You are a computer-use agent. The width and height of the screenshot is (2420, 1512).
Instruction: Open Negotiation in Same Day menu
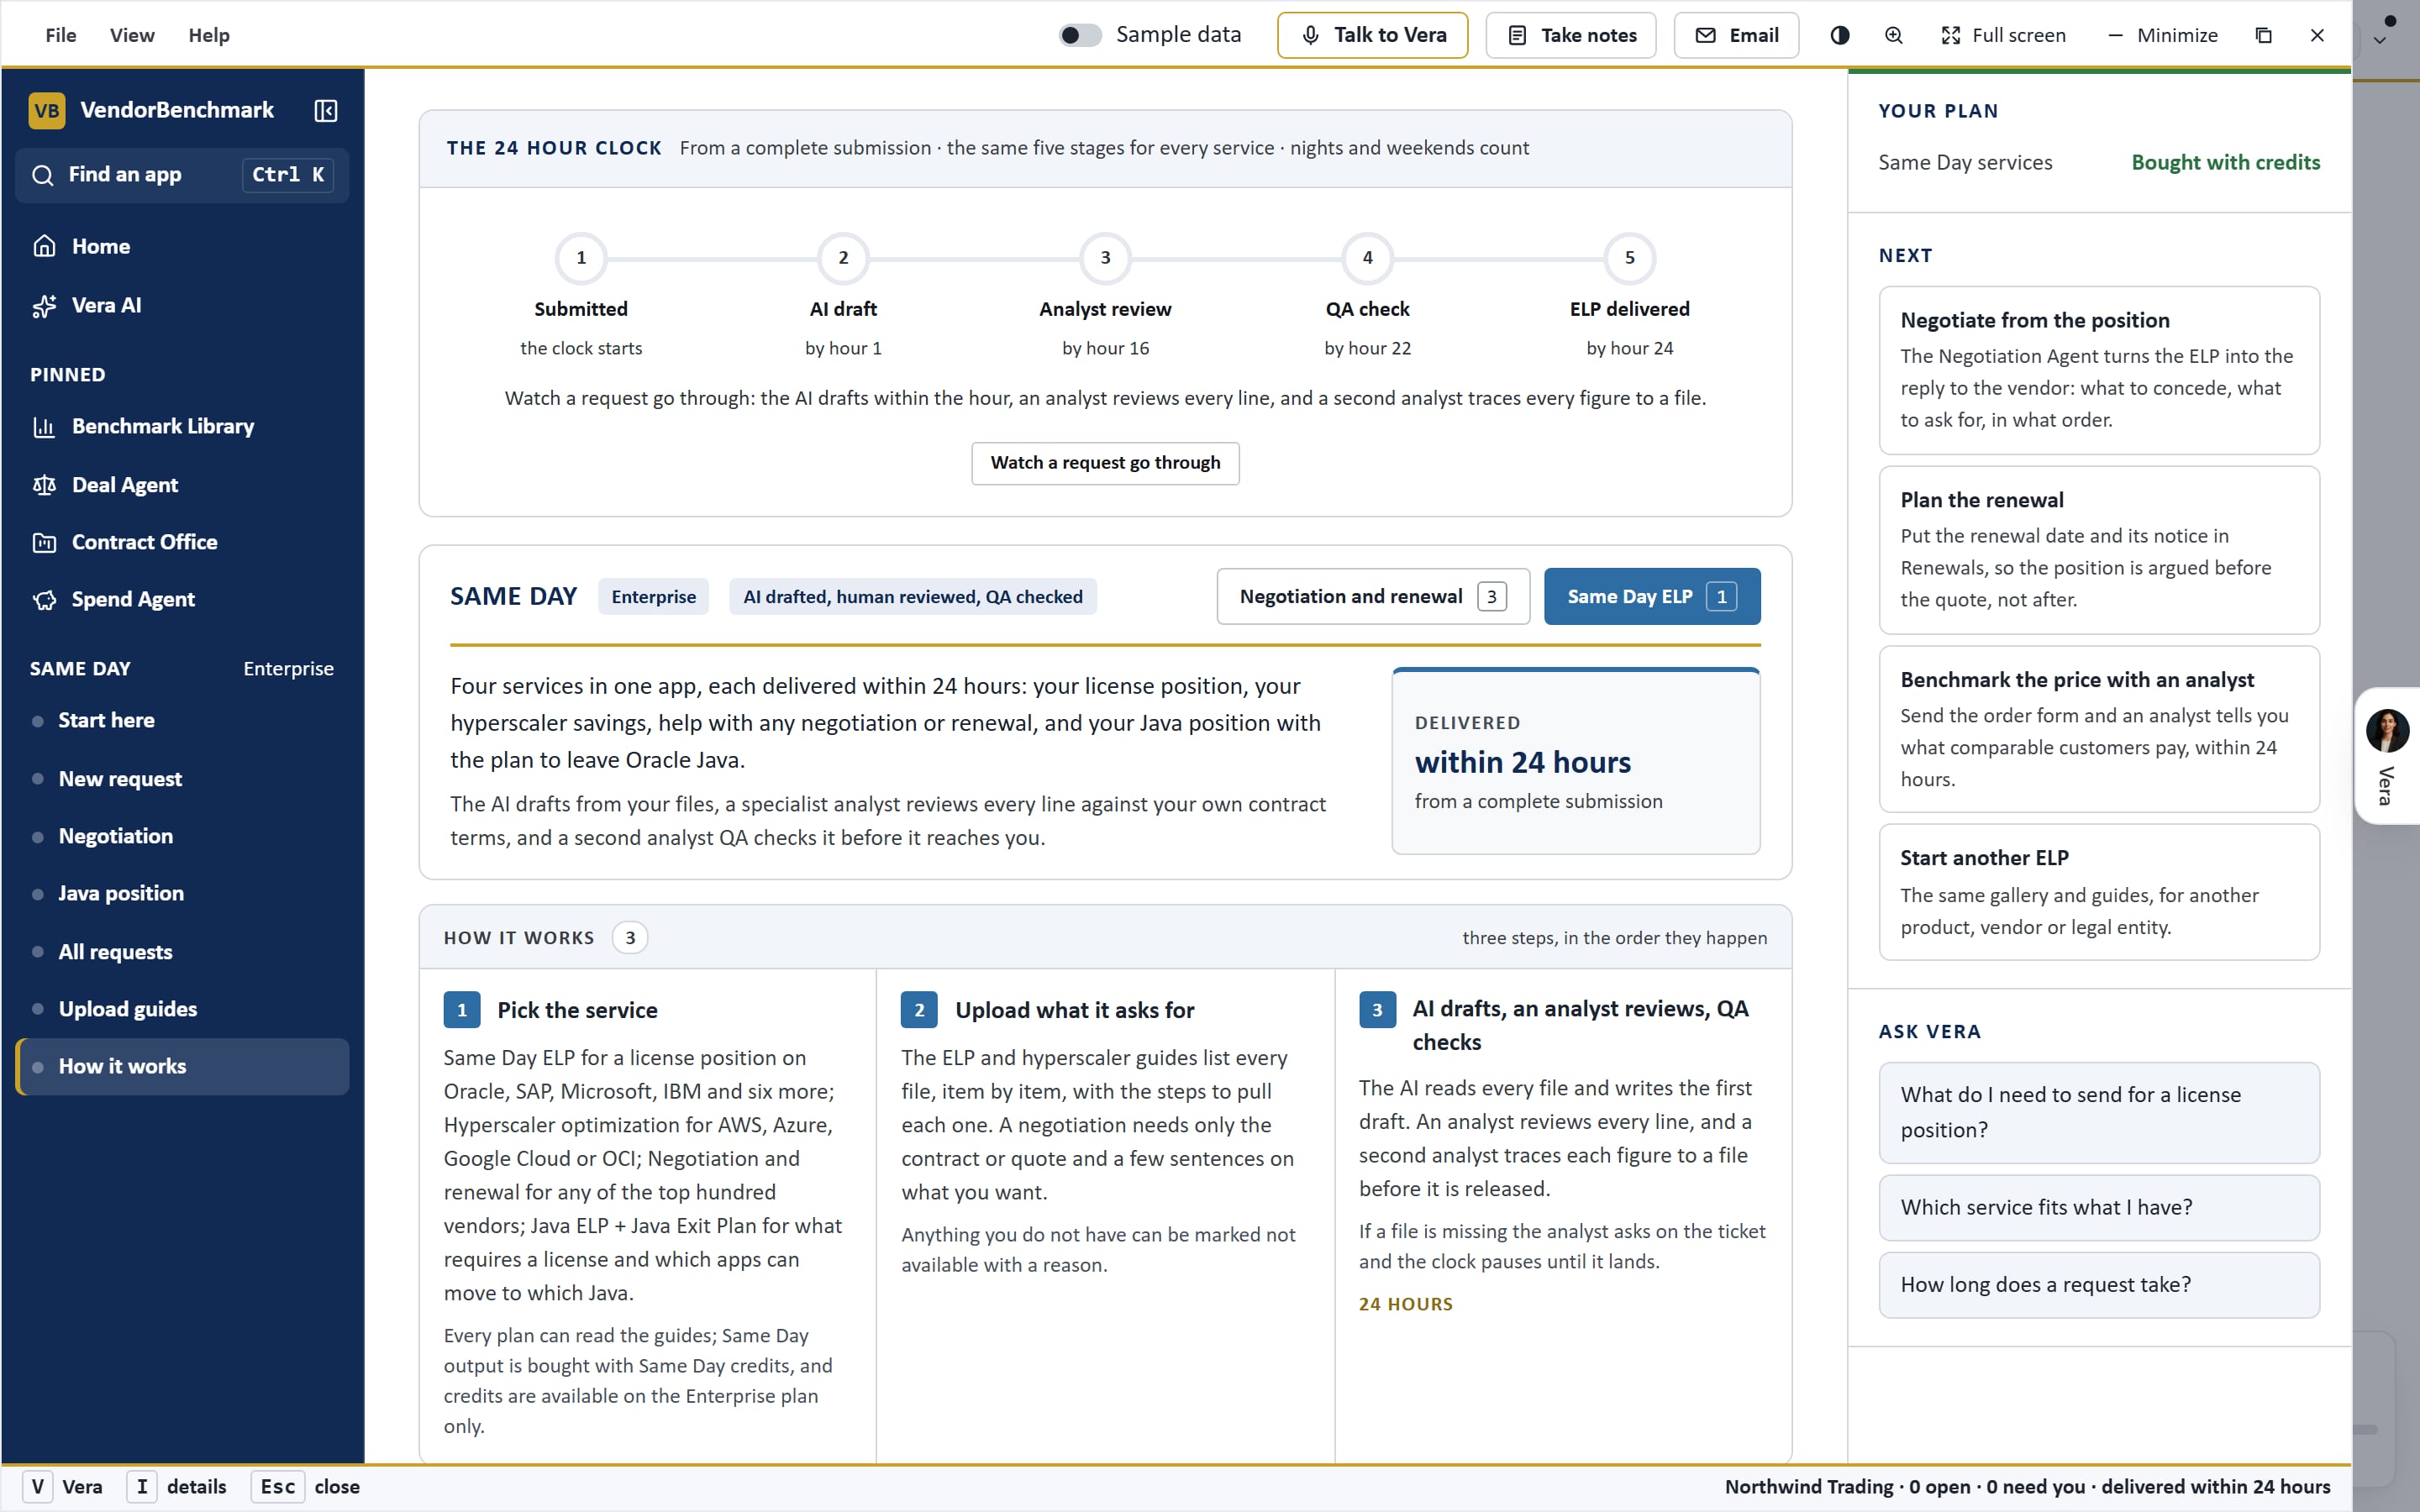tap(182, 836)
